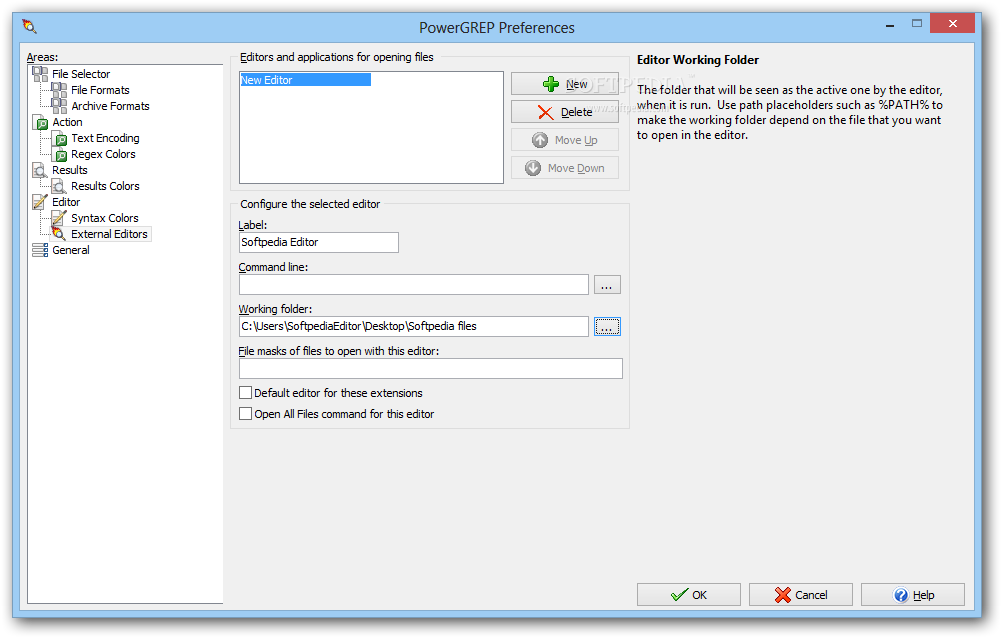Click the Regex Colors tree icon
The image size is (1002, 638).
click(x=59, y=153)
